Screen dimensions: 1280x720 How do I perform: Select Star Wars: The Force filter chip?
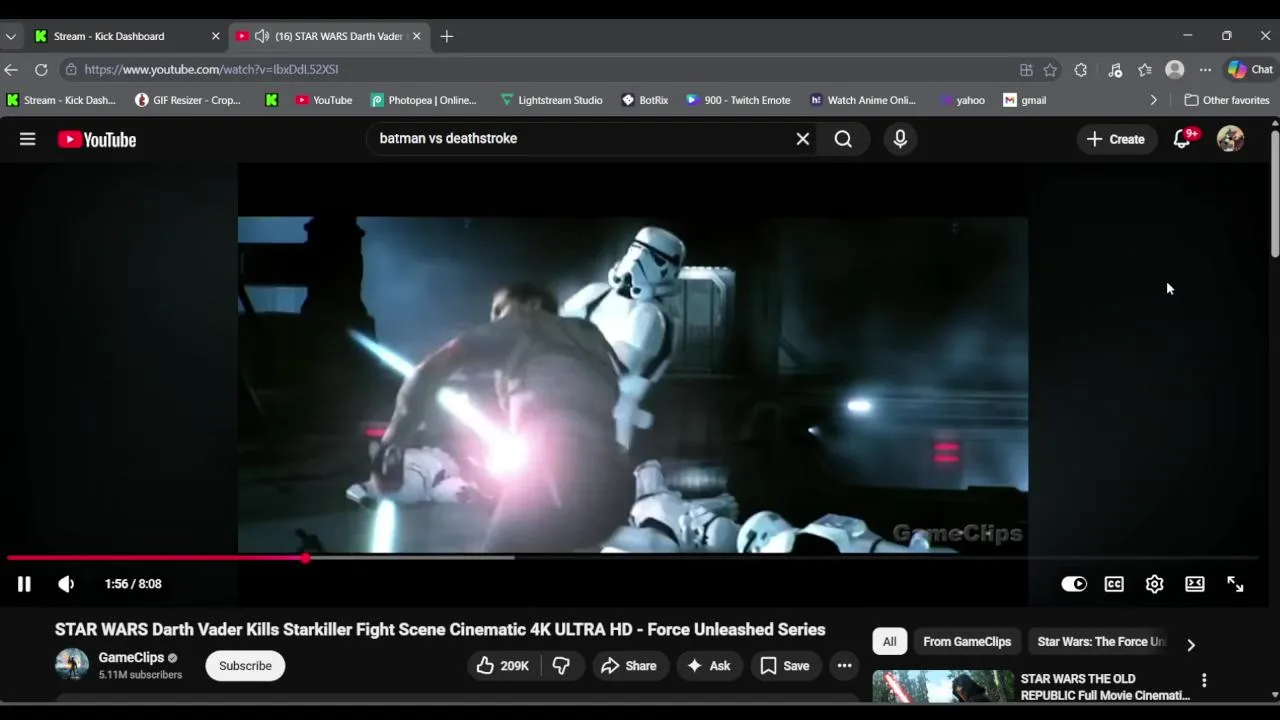pyautogui.click(x=1101, y=642)
